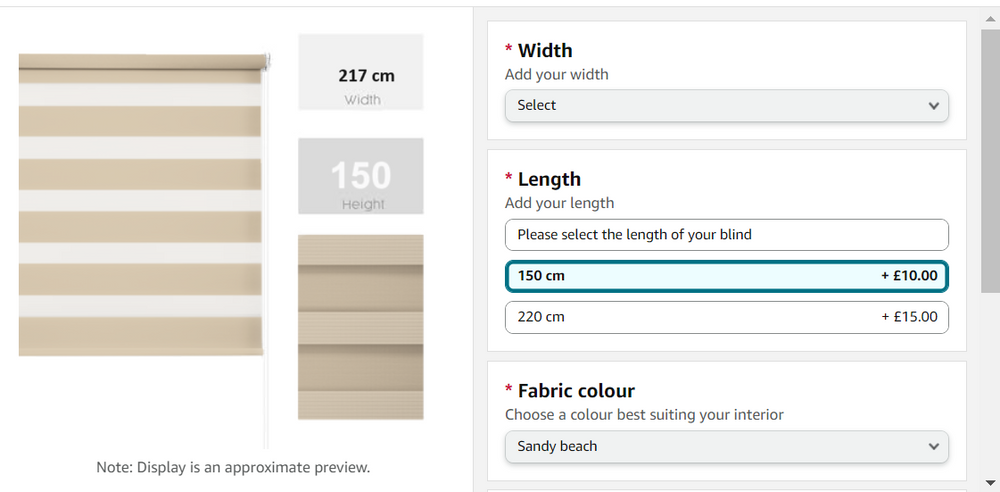Click the chevron arrow beside Sandy beach
1000x492 pixels.
pyautogui.click(x=934, y=447)
